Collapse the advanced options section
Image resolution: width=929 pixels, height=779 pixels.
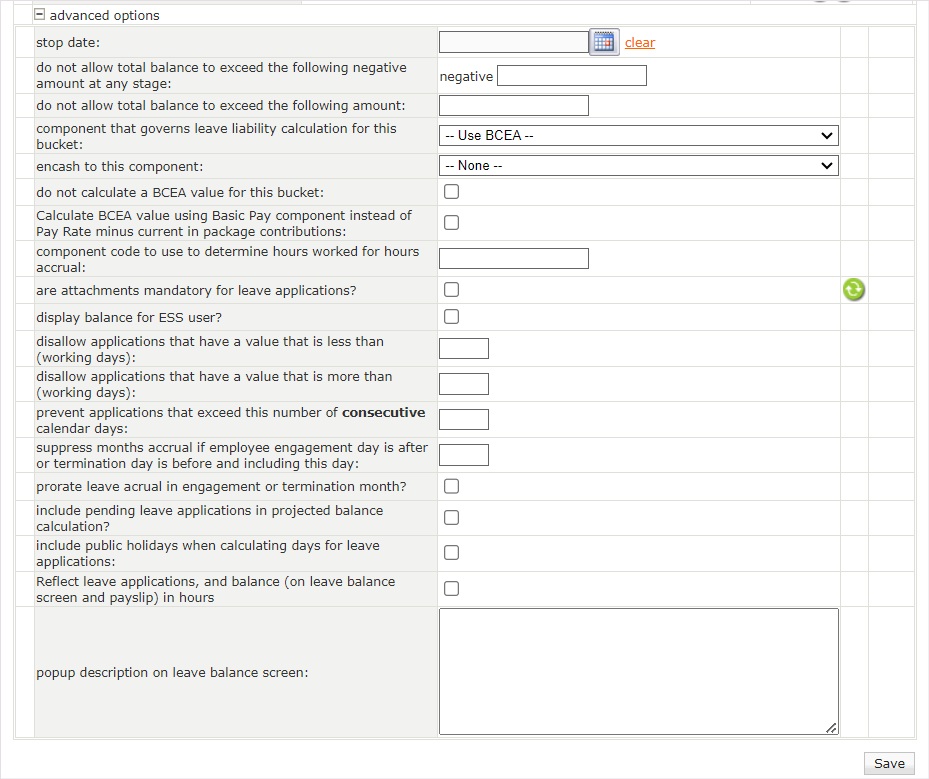pyautogui.click(x=40, y=15)
